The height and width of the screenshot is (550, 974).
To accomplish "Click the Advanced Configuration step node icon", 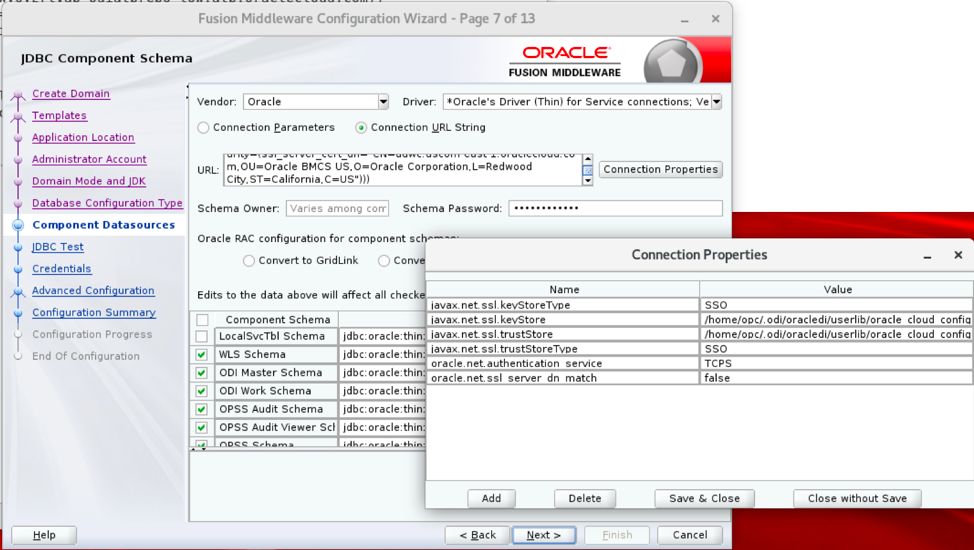I will coord(17,292).
